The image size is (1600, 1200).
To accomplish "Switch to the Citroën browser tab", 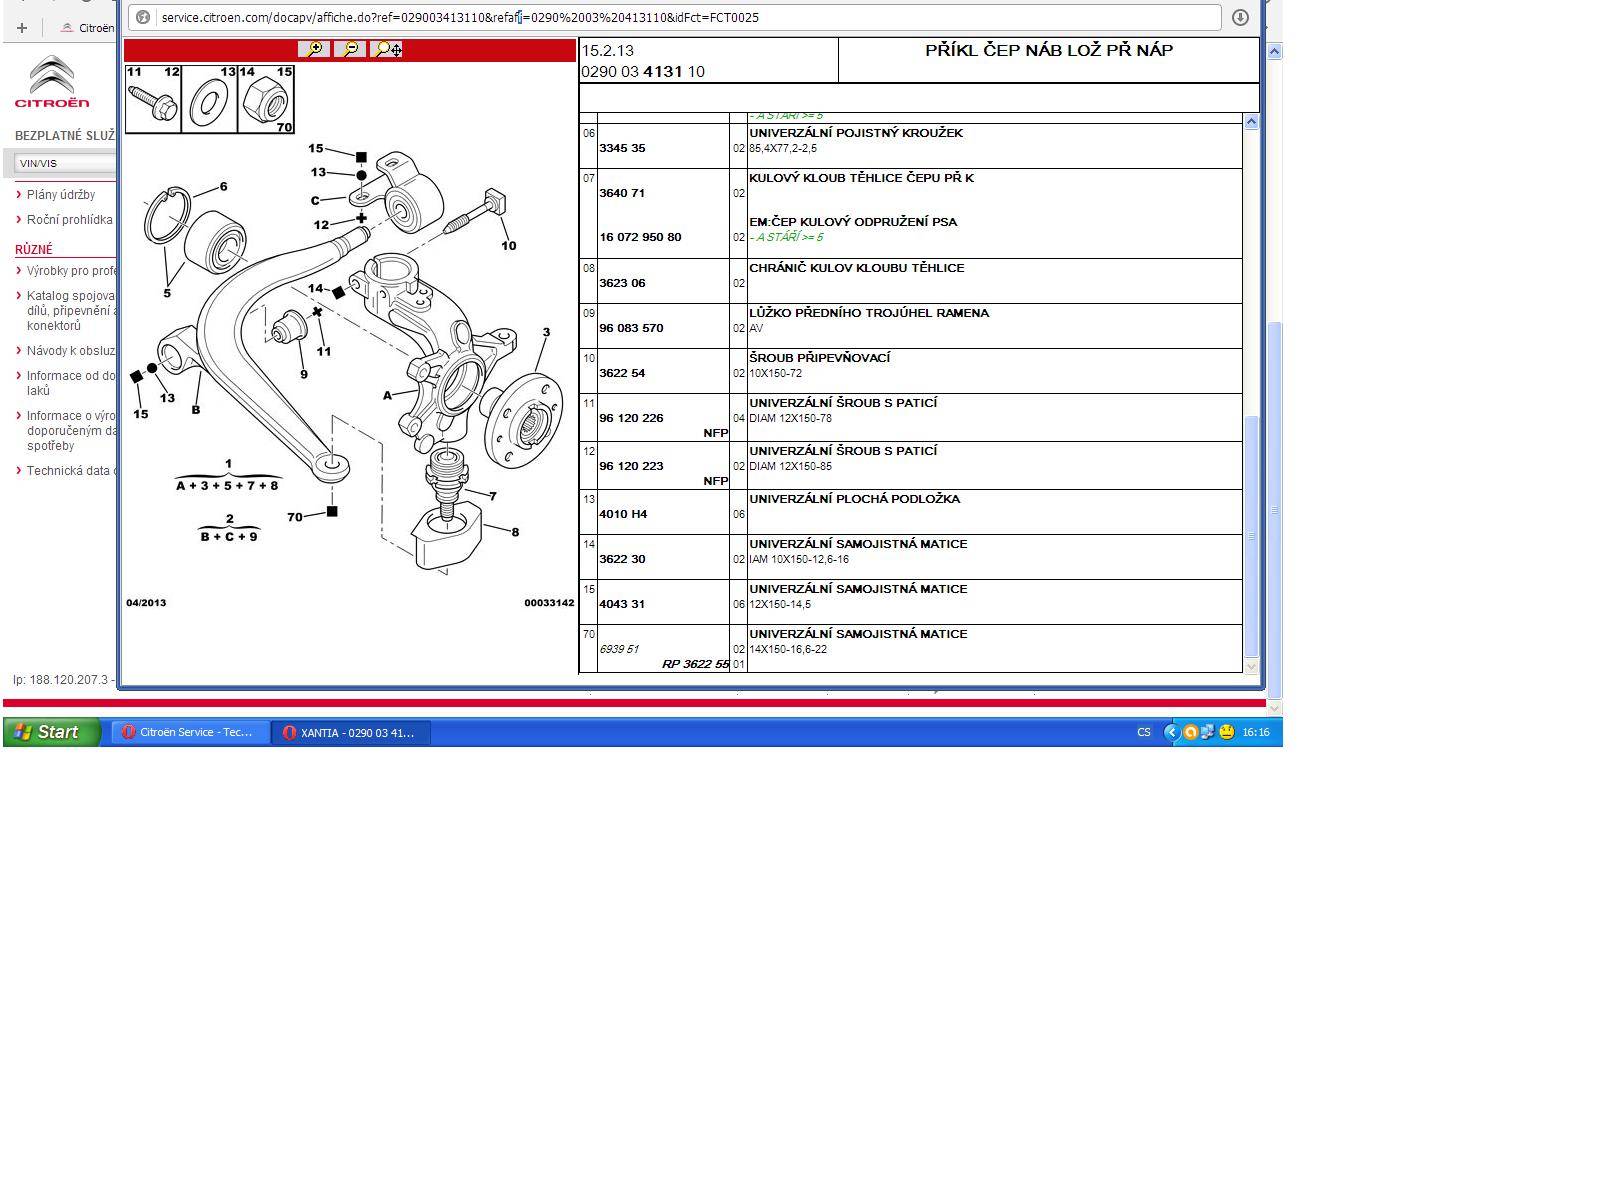I will tap(86, 28).
